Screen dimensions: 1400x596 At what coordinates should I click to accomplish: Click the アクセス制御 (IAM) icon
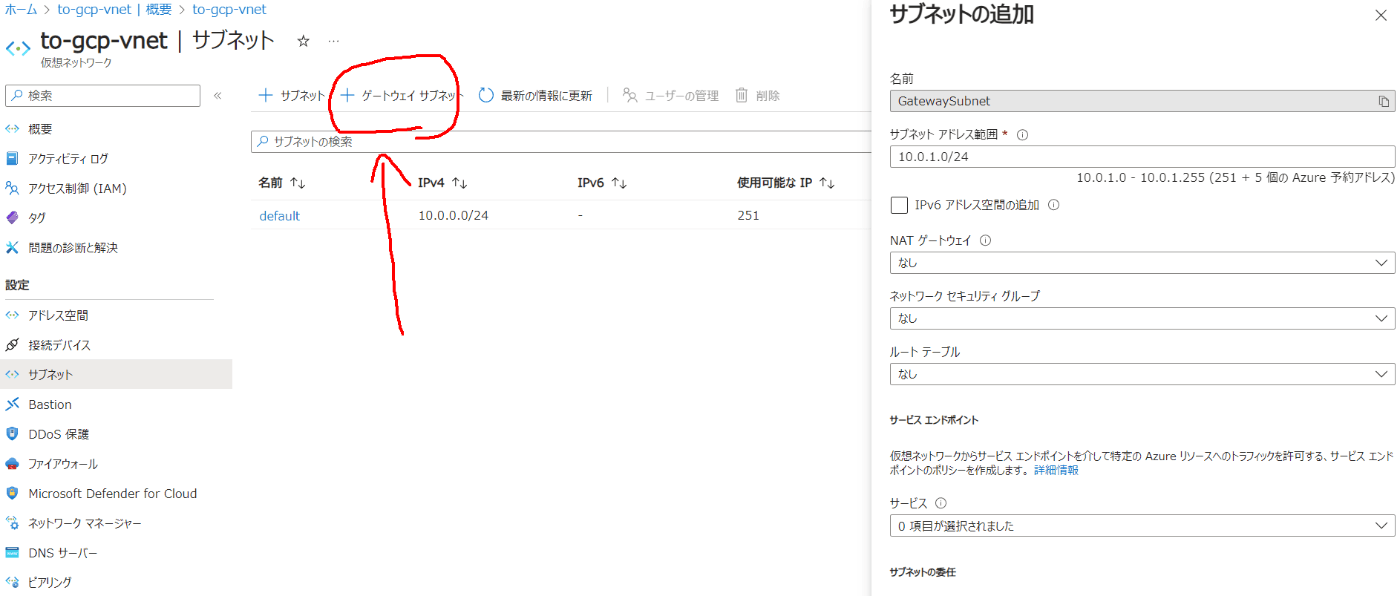tap(12, 188)
